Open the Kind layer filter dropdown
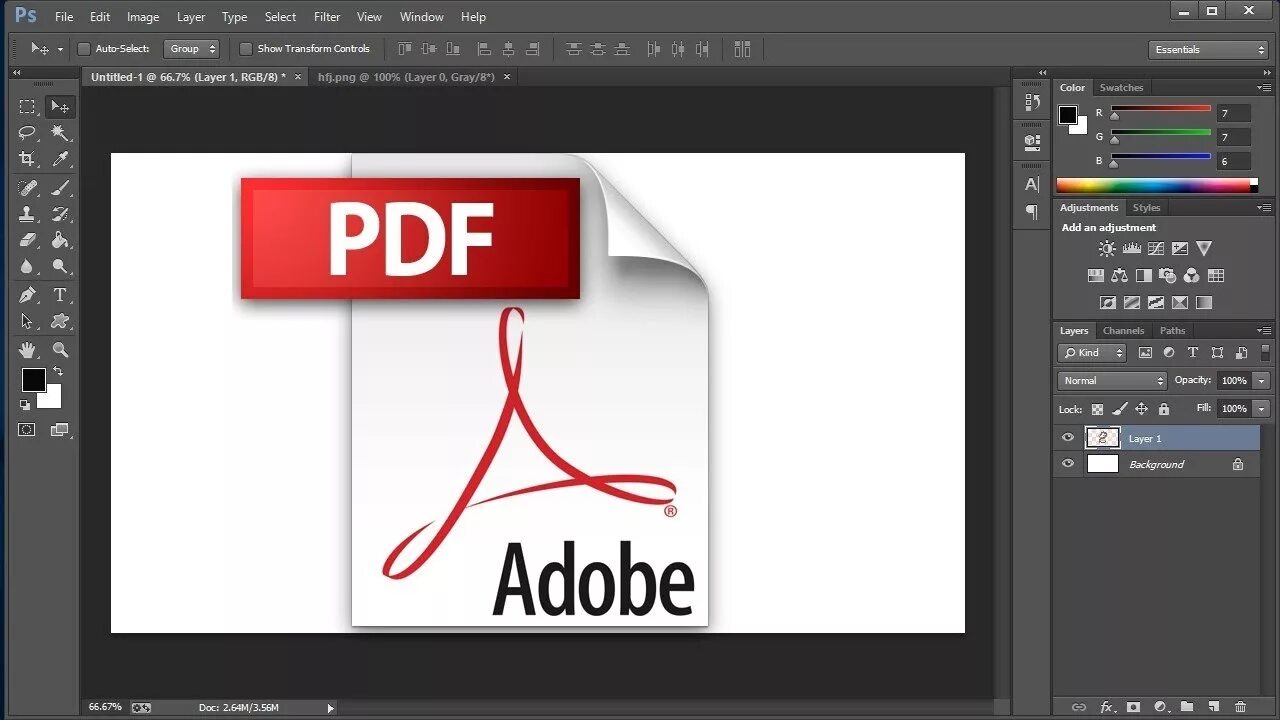 (1092, 353)
